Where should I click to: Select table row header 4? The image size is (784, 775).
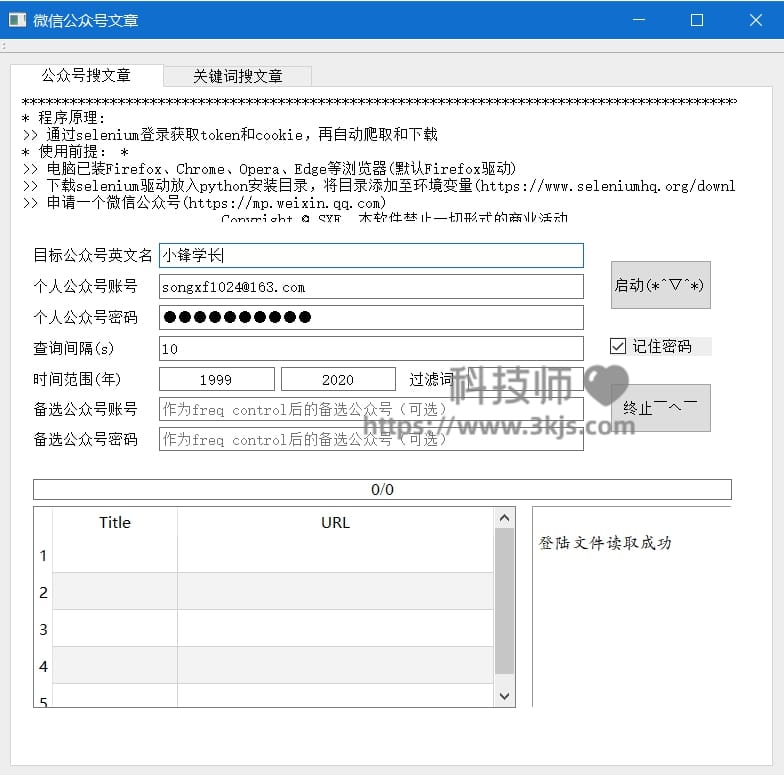coord(43,666)
